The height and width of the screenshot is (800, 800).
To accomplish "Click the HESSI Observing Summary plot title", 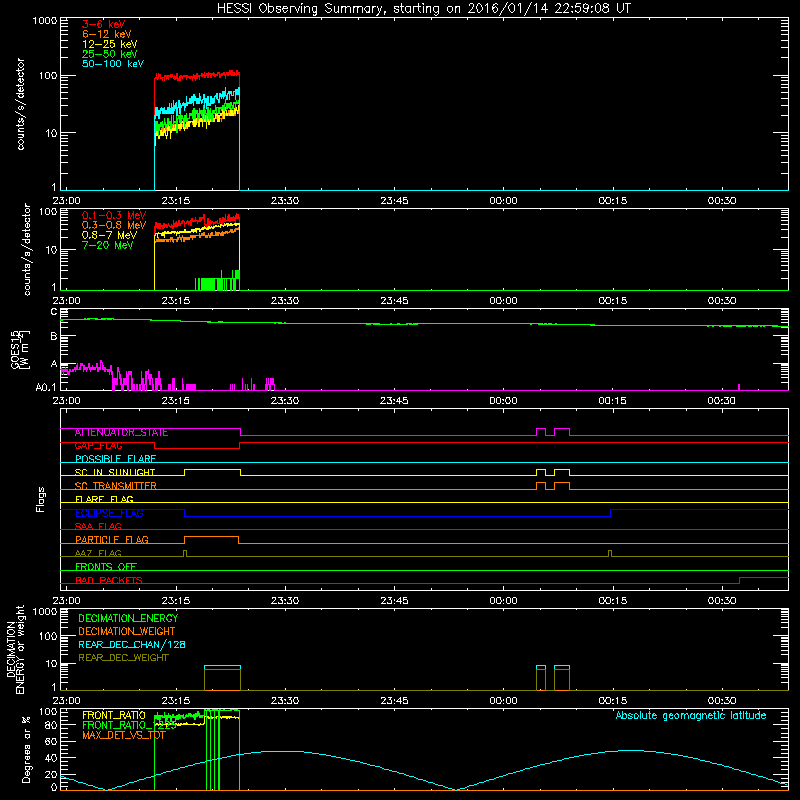I will click(x=423, y=9).
